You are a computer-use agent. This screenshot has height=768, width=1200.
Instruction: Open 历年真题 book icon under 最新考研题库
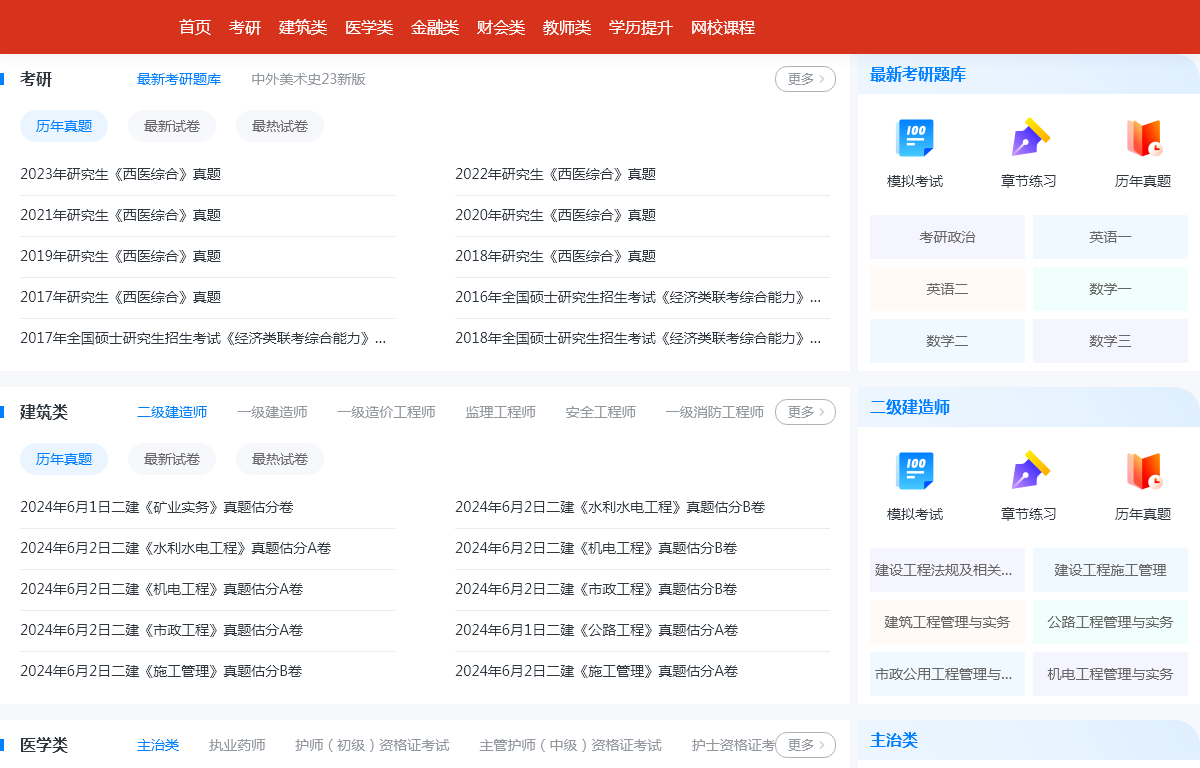click(x=1143, y=138)
